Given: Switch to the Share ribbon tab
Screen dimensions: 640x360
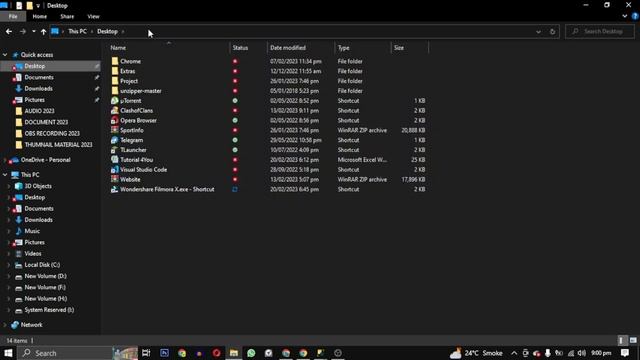Looking at the screenshot, I should coord(67,16).
